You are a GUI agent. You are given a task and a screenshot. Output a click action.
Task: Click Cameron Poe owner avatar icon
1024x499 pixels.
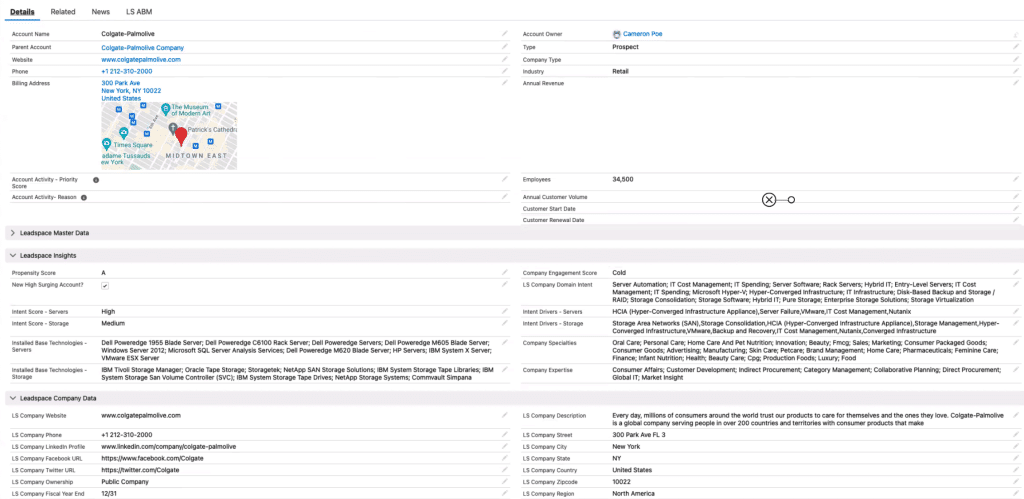[x=616, y=34]
